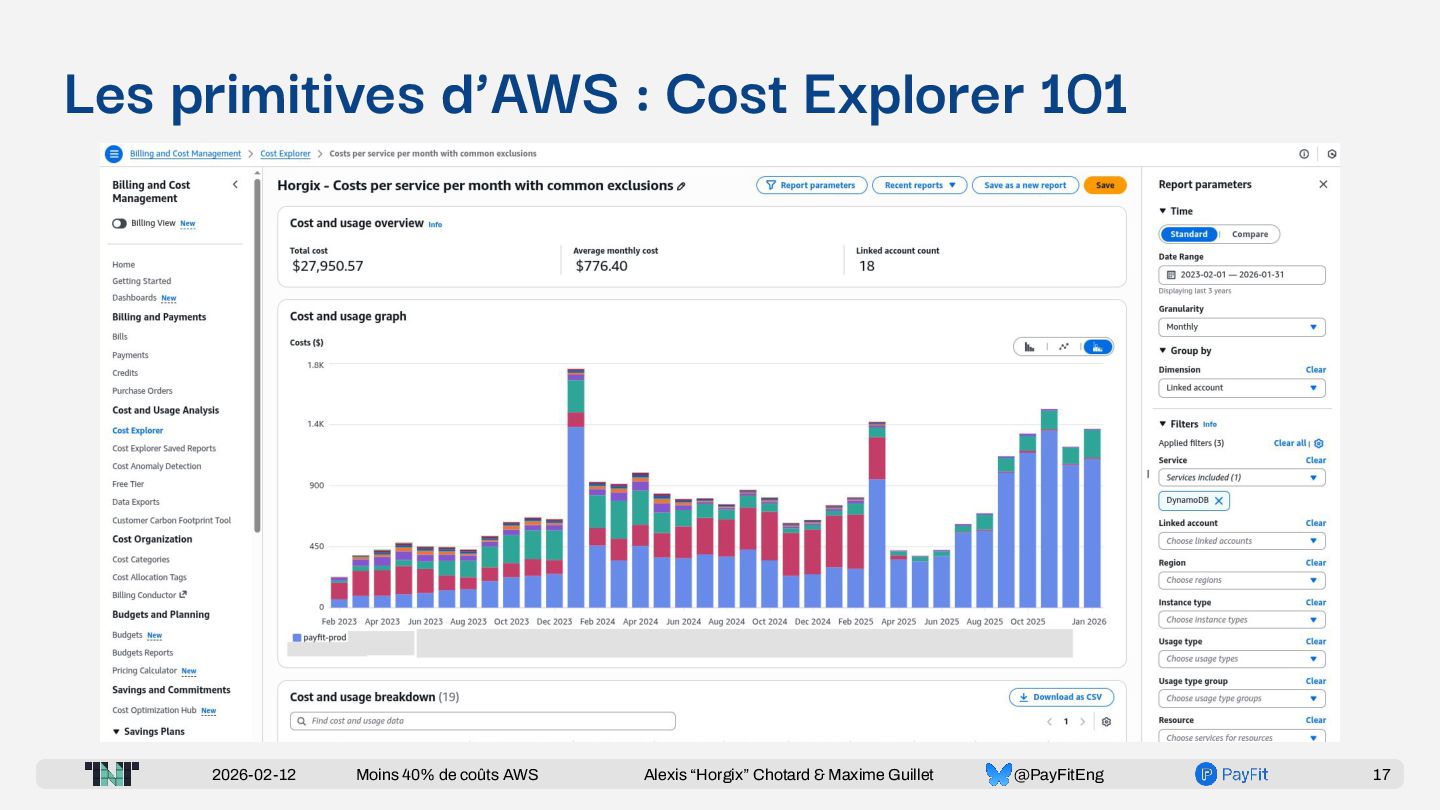Clear the Region filter

pyautogui.click(x=1316, y=563)
